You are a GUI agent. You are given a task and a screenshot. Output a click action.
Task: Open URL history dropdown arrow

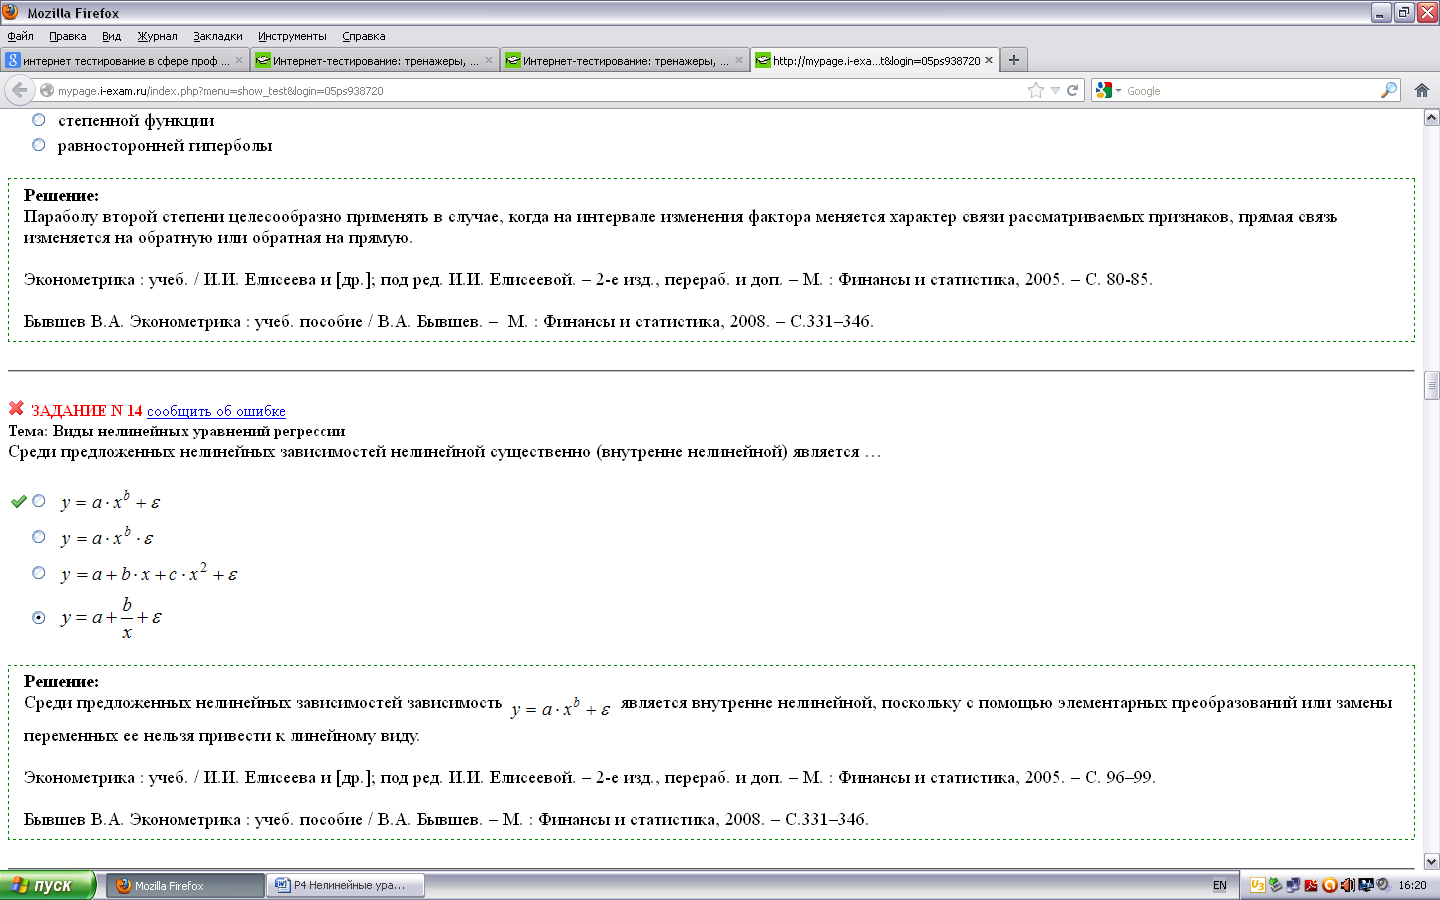1055,90
